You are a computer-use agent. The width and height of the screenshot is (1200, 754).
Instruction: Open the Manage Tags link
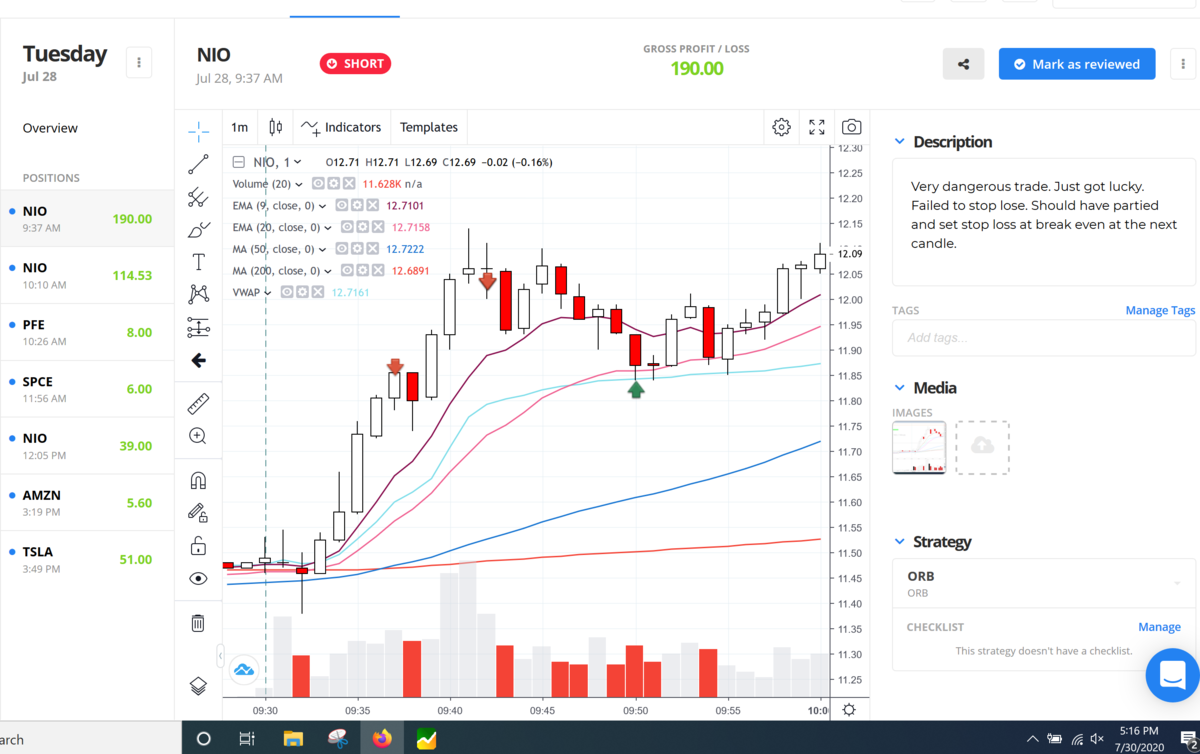(x=1160, y=310)
